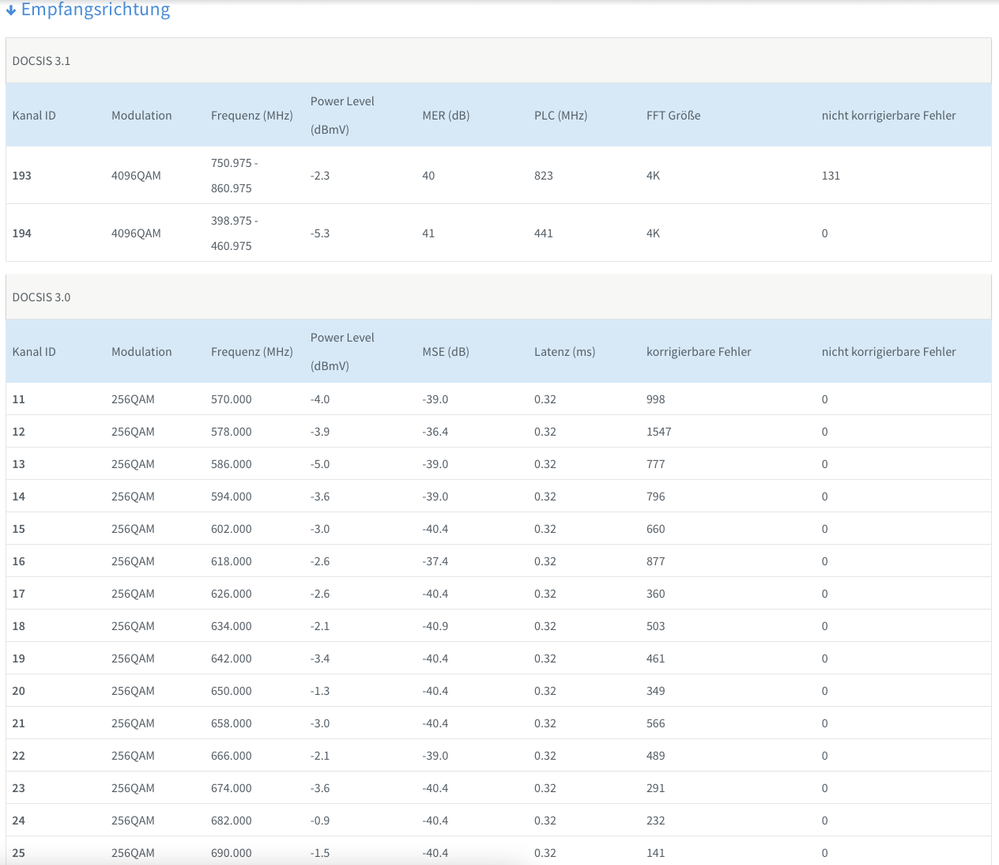Click the Latenz (ms) column header
999x865 pixels.
click(x=564, y=351)
